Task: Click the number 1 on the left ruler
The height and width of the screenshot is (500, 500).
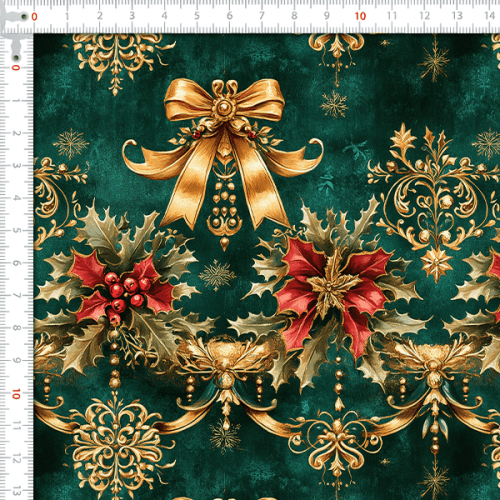Action: [16, 100]
